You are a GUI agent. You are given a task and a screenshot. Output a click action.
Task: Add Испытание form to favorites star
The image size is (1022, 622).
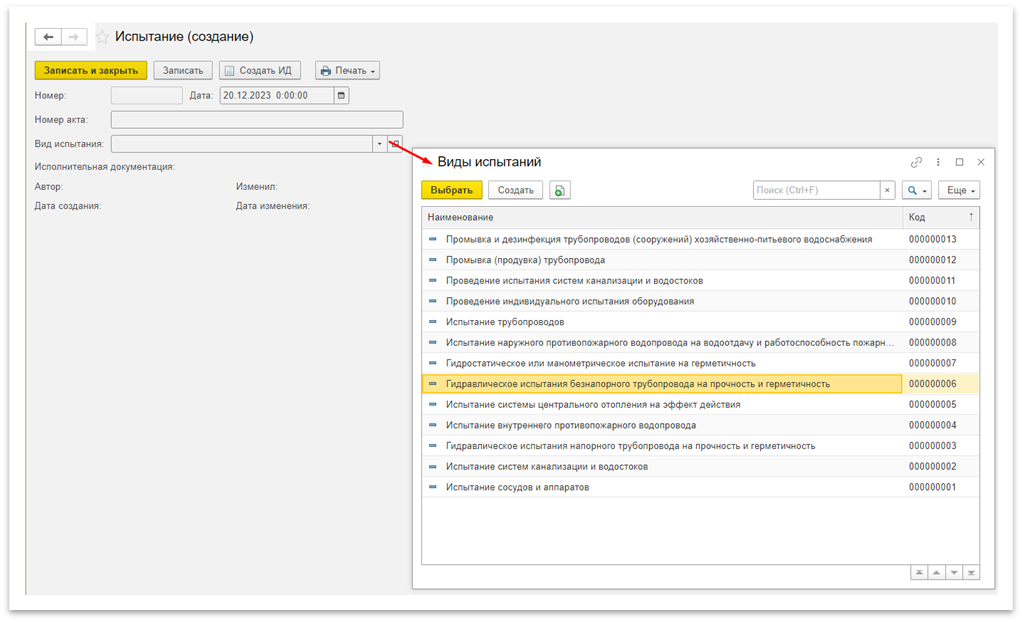coord(102,37)
